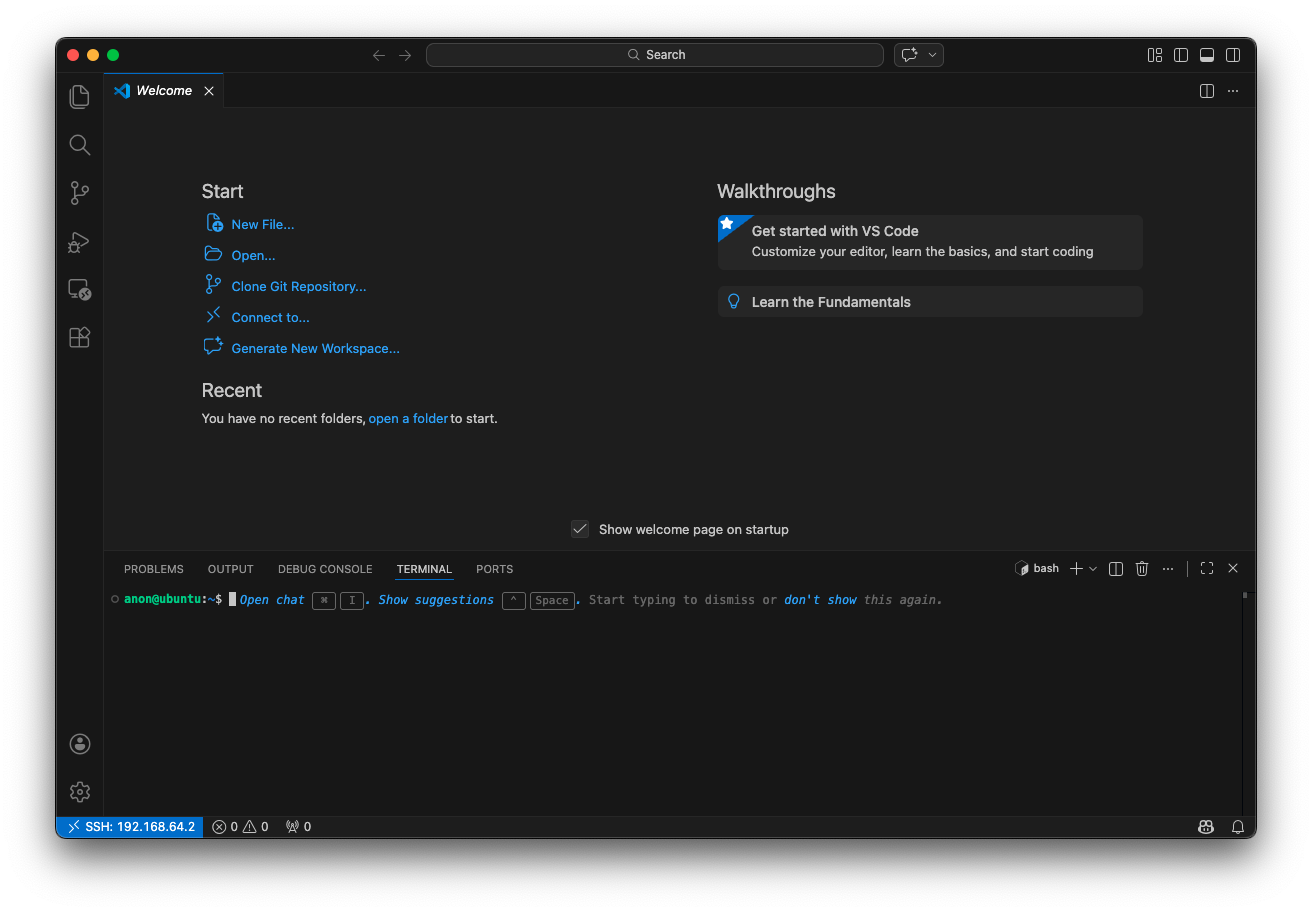
Task: Toggle the bottom panel layout button
Action: coord(1207,55)
